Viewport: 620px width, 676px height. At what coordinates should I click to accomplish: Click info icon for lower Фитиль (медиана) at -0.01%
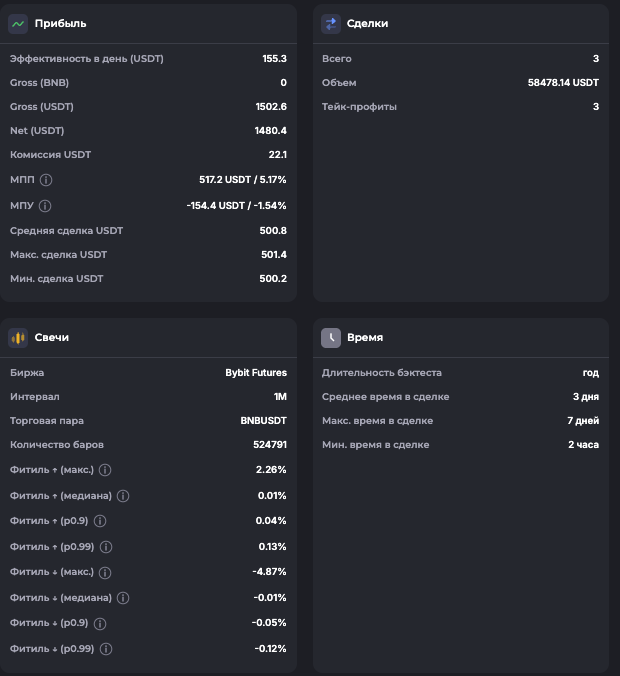(123, 598)
